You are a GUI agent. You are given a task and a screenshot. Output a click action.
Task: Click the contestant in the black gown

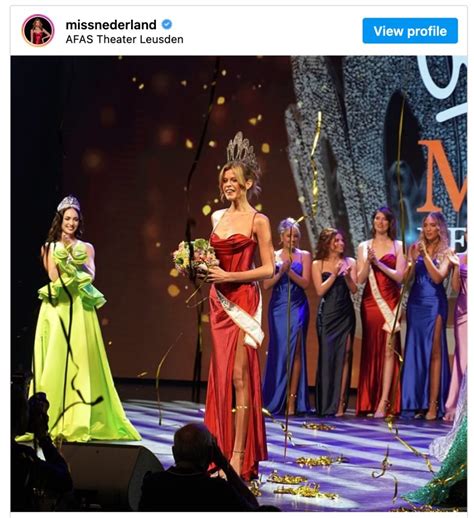click(x=334, y=322)
